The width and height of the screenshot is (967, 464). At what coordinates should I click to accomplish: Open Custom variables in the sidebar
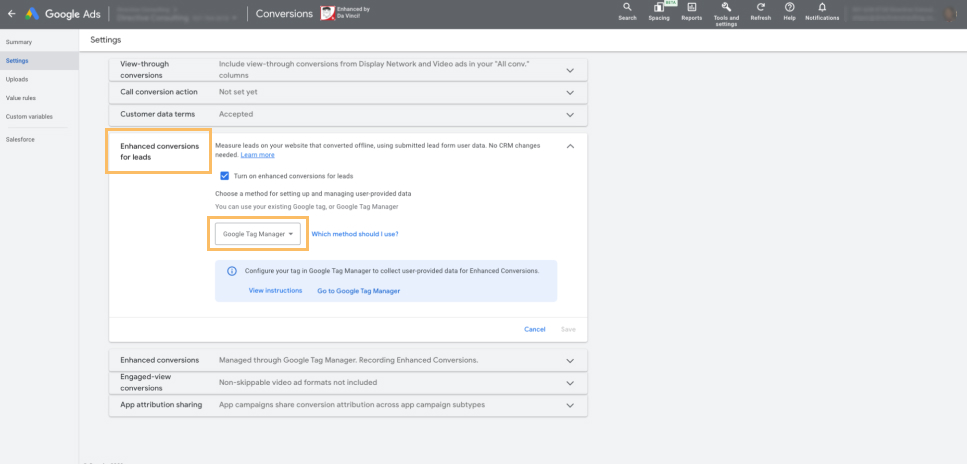29,117
